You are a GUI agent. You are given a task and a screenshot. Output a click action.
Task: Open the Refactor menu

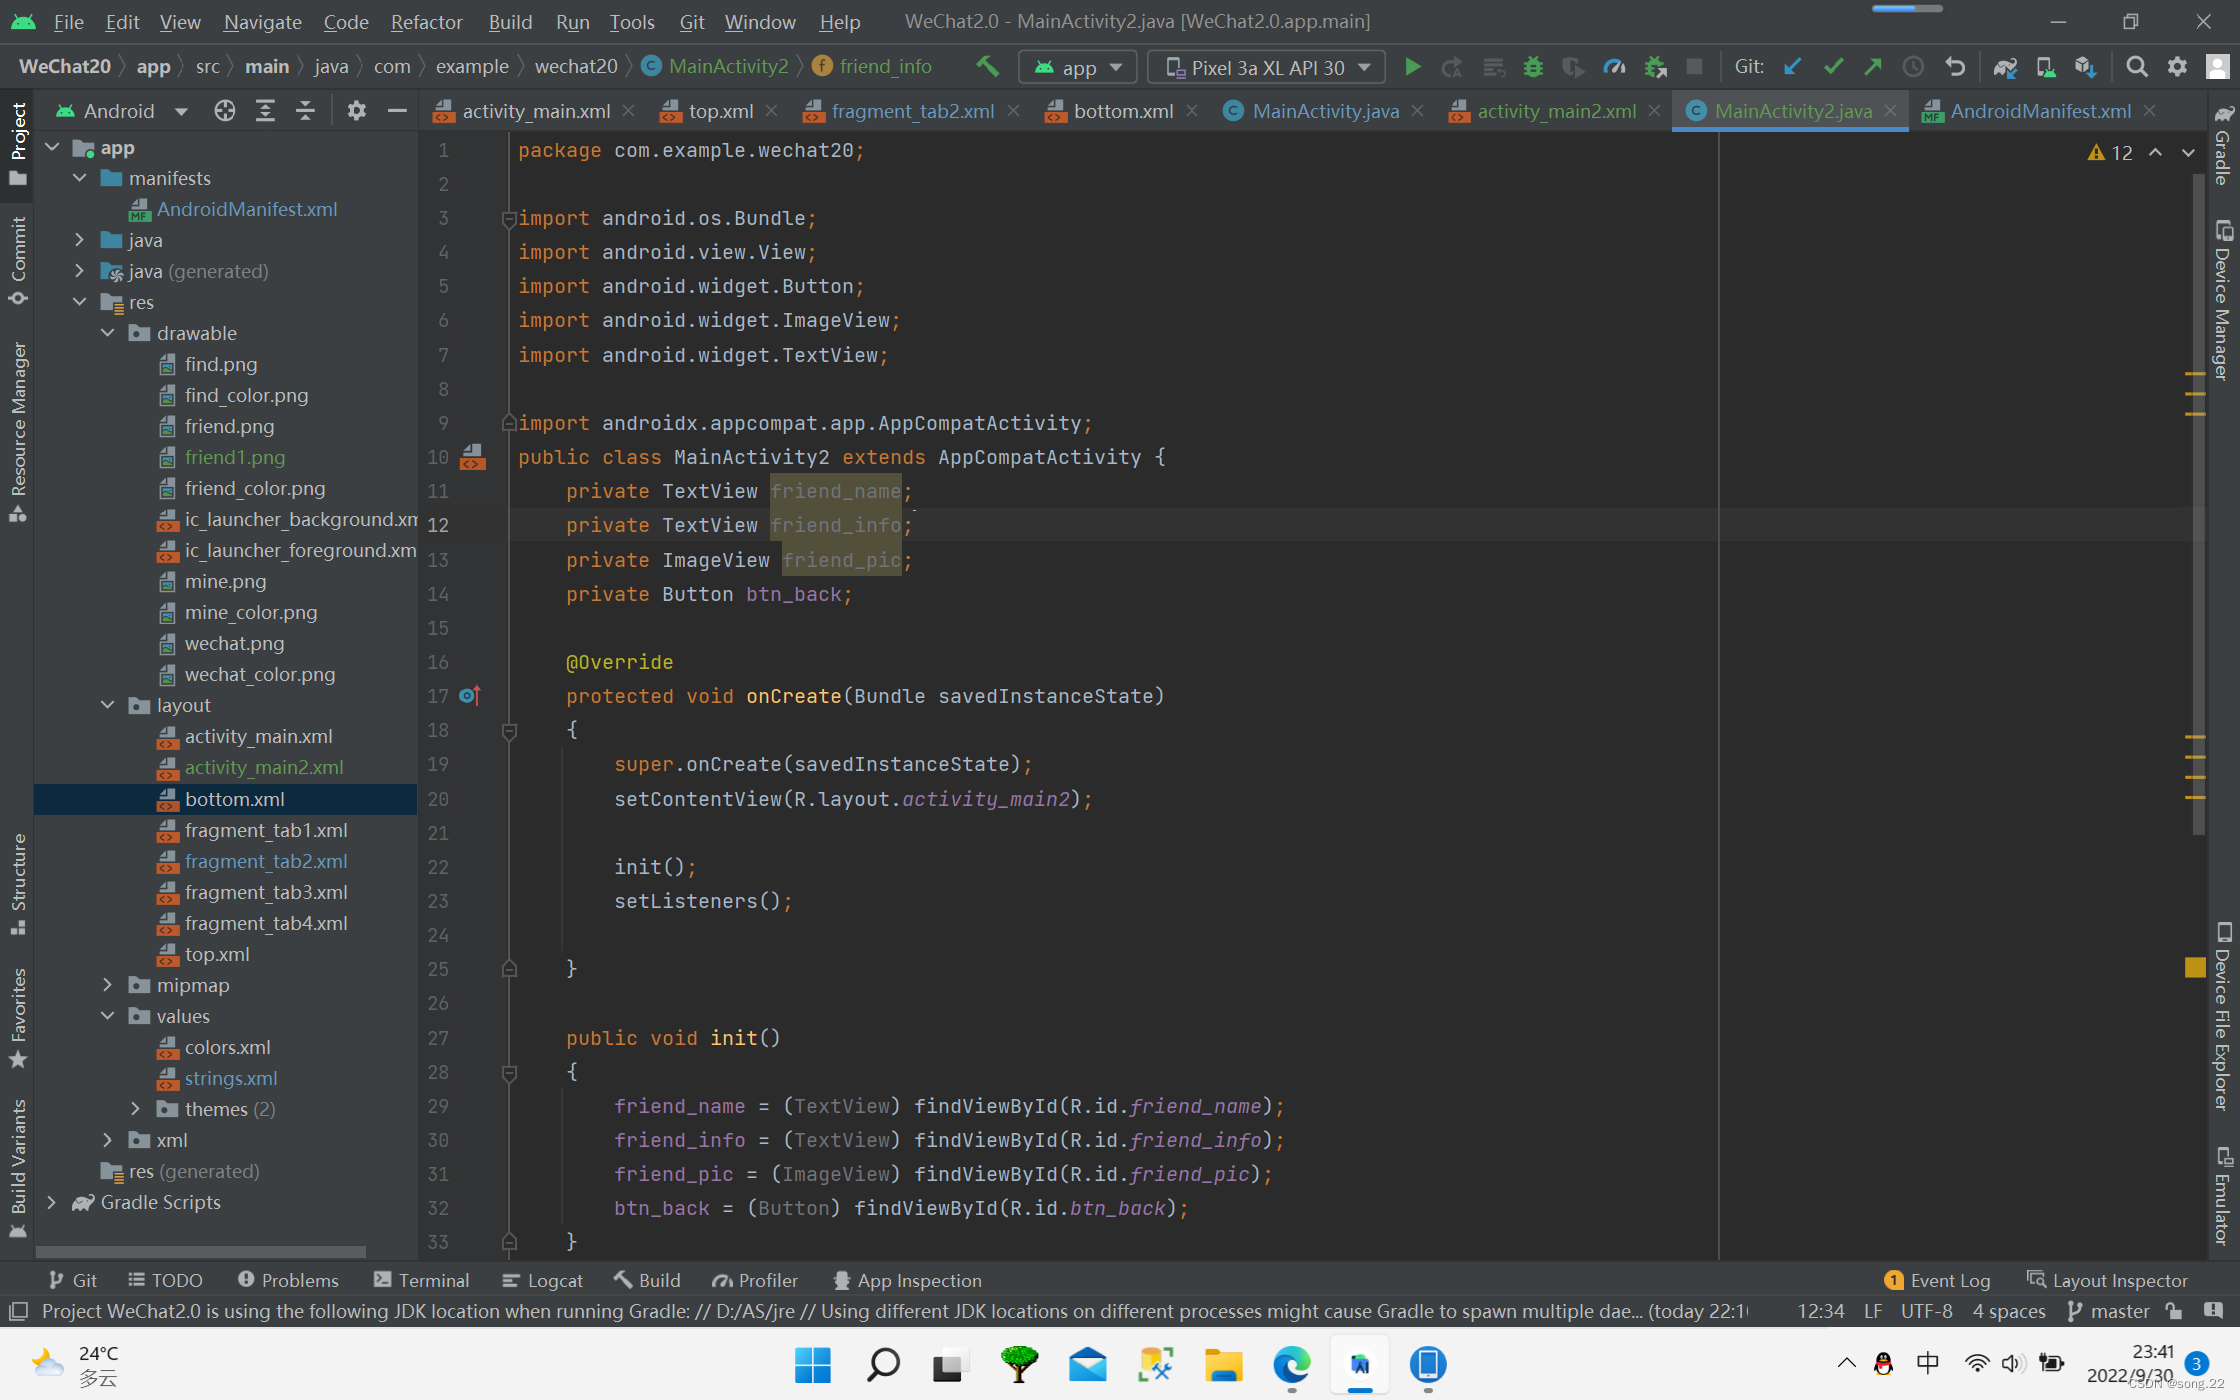(x=426, y=21)
